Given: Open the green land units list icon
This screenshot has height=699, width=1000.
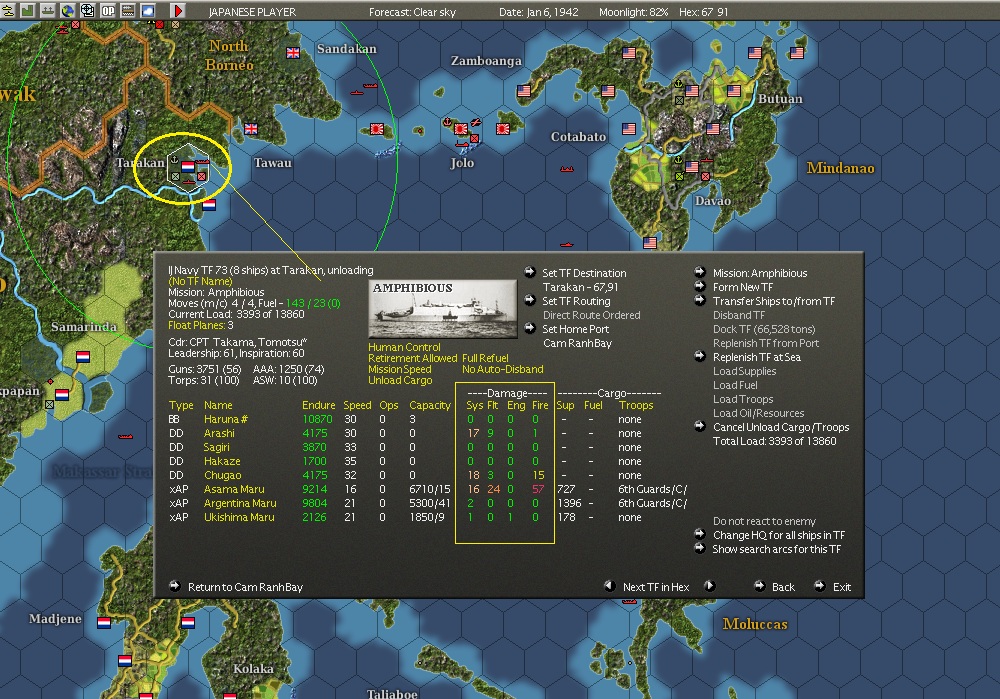Looking at the screenshot, I should tap(27, 10).
